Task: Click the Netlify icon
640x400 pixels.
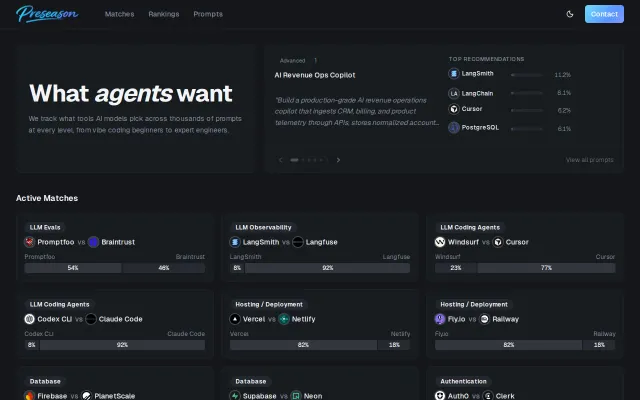Action: (x=284, y=319)
